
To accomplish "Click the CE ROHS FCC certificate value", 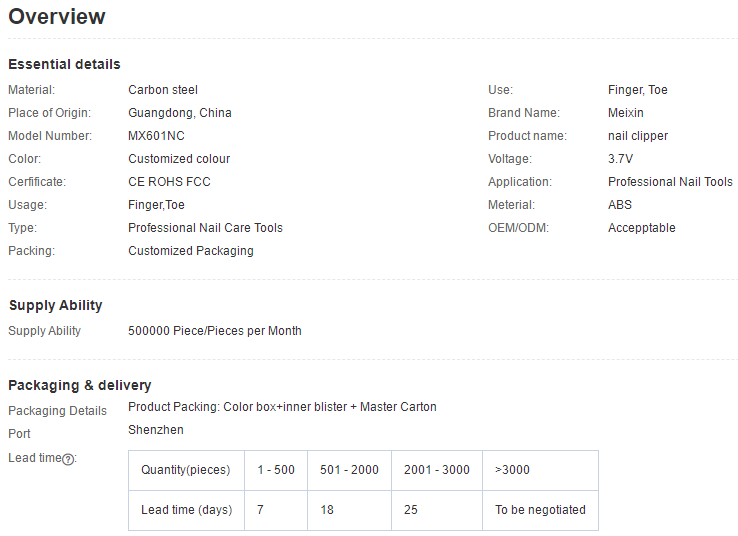I will tap(169, 182).
